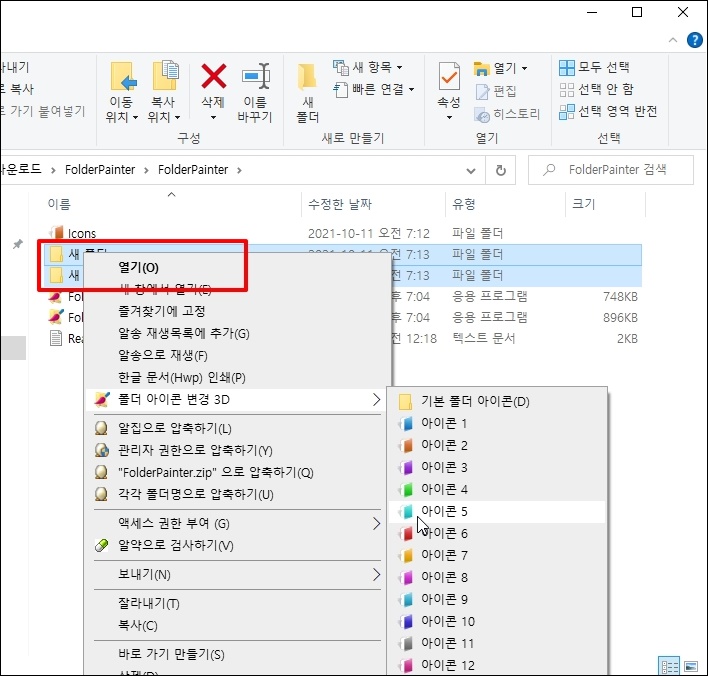Image resolution: width=708 pixels, height=676 pixels.
Task: Click the Properties (속성) checkmark icon
Action: click(x=449, y=77)
